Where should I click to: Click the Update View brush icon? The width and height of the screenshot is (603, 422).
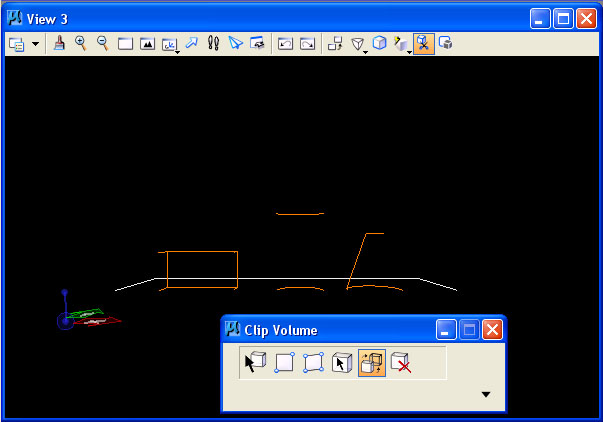(x=59, y=43)
